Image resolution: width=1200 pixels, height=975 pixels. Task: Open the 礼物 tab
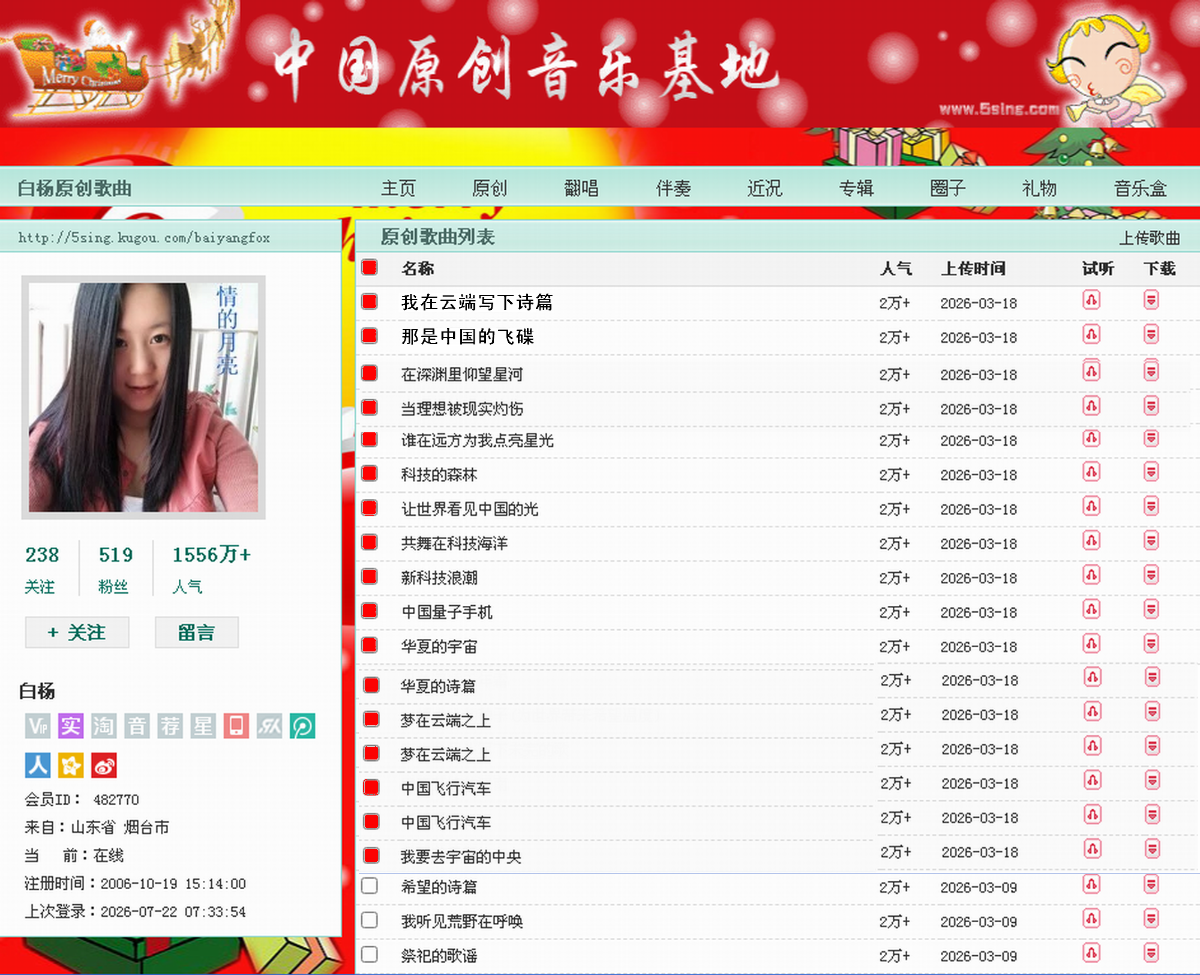tap(1039, 188)
